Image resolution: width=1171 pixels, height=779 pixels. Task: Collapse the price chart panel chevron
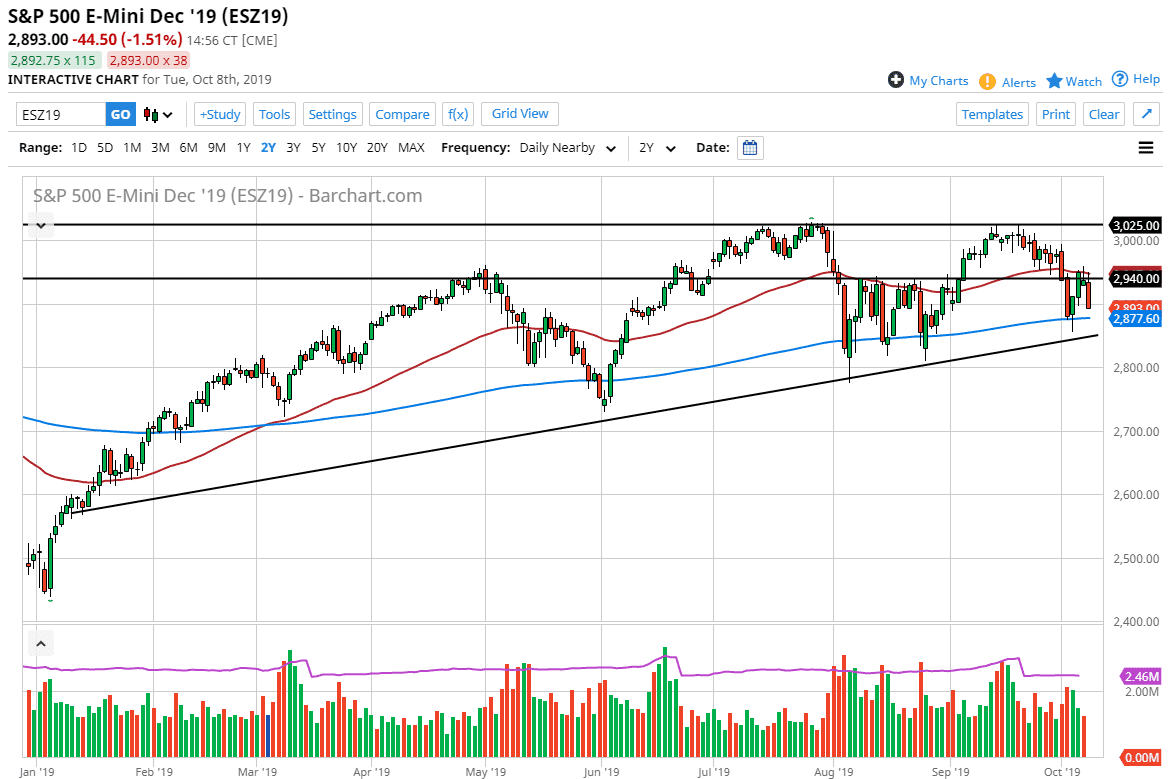(x=40, y=225)
